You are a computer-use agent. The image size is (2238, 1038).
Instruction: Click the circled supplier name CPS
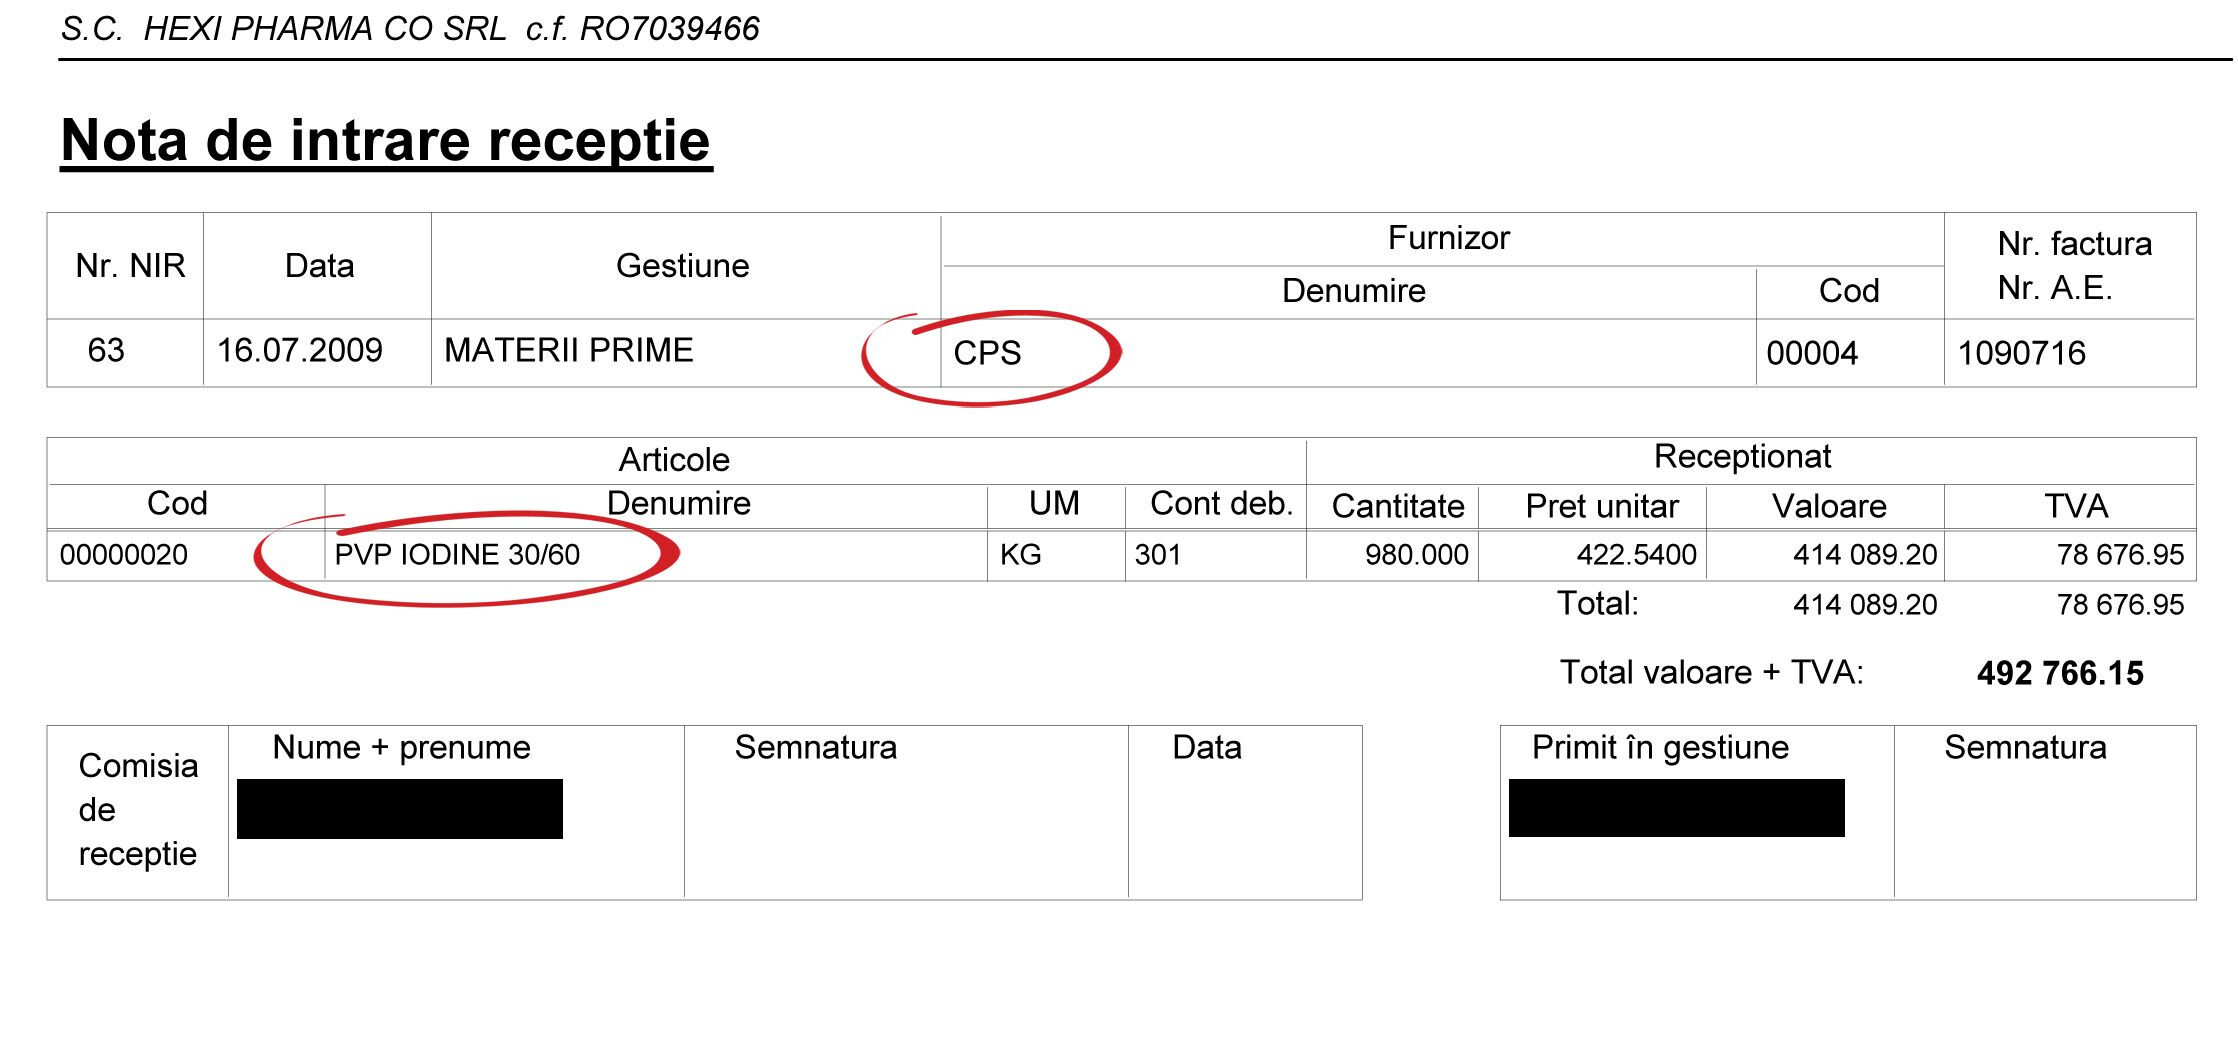987,353
